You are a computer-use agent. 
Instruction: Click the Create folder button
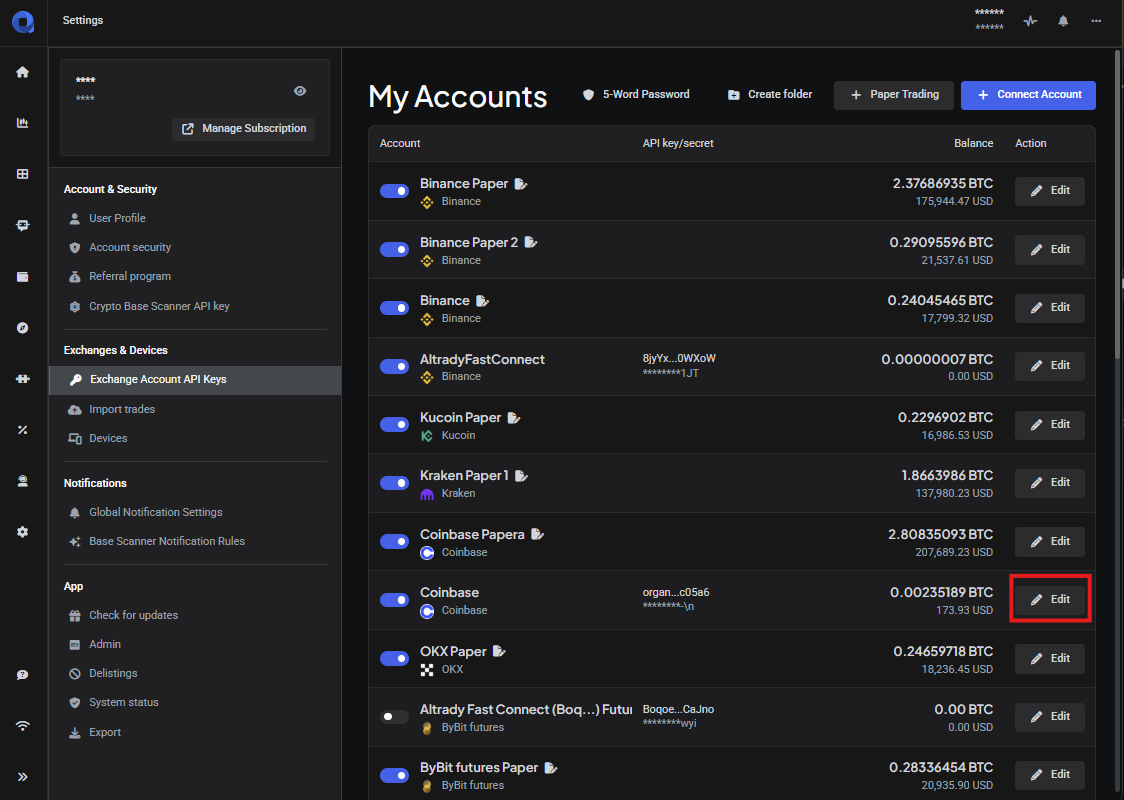(771, 95)
